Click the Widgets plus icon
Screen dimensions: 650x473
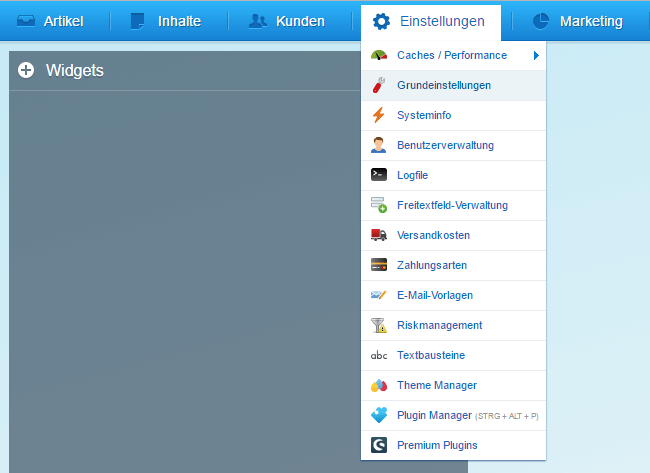point(26,70)
